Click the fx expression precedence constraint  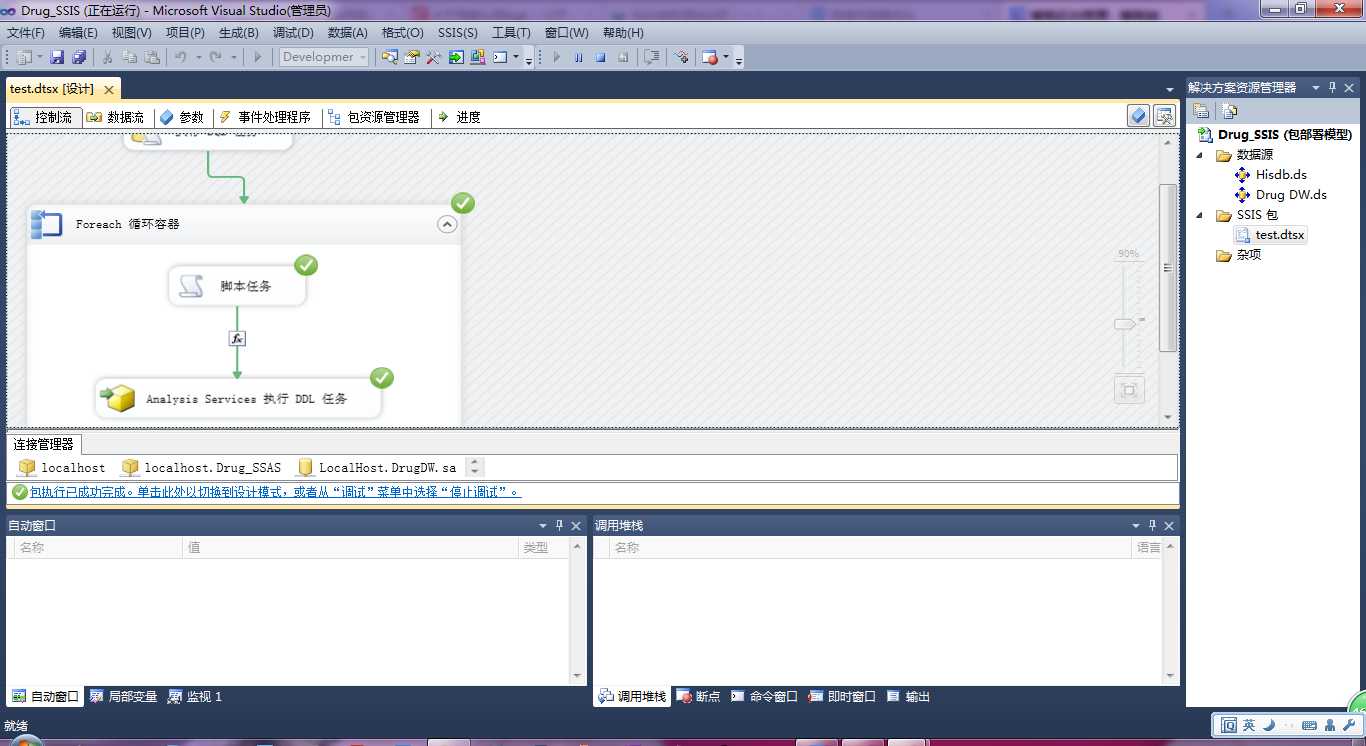tap(237, 339)
